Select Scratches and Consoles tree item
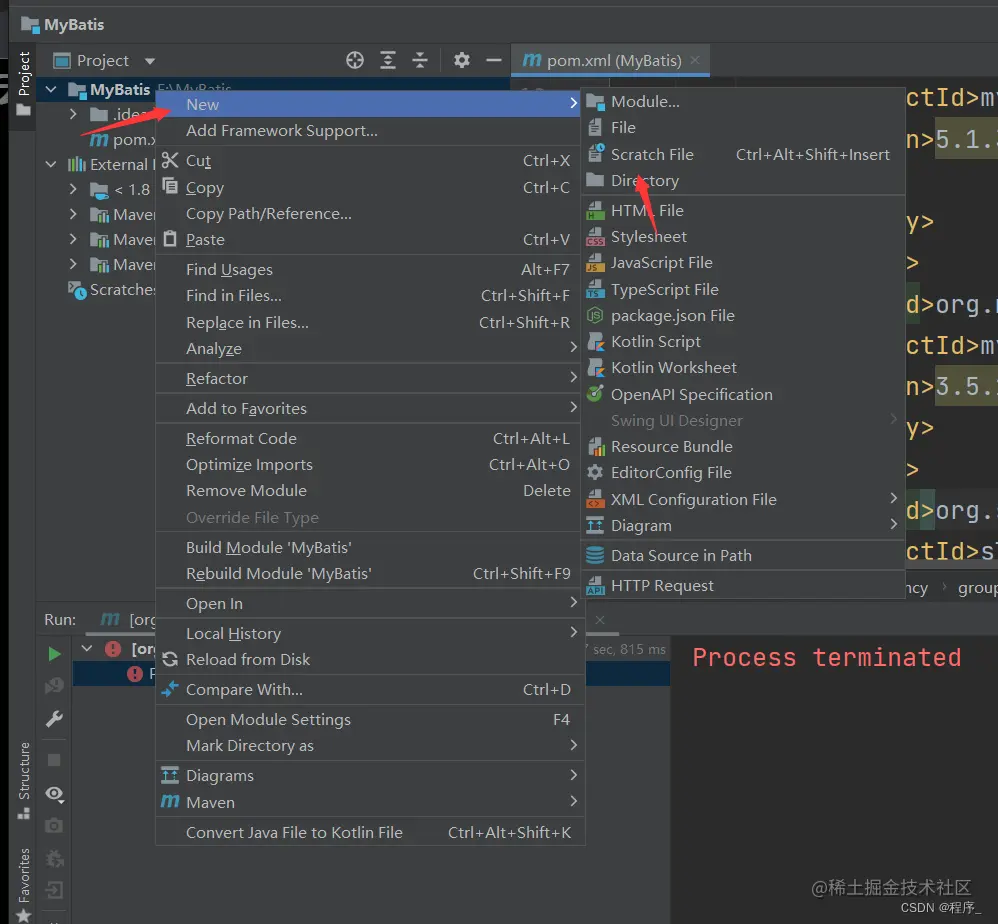Screen dimensions: 998x924 pos(111,290)
